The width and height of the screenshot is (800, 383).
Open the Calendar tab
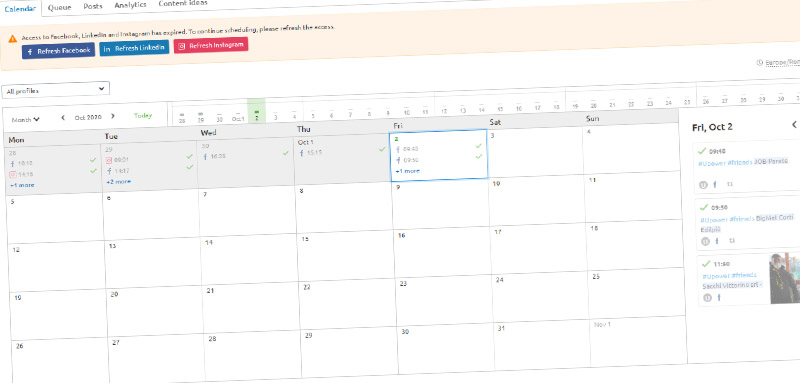(20, 9)
